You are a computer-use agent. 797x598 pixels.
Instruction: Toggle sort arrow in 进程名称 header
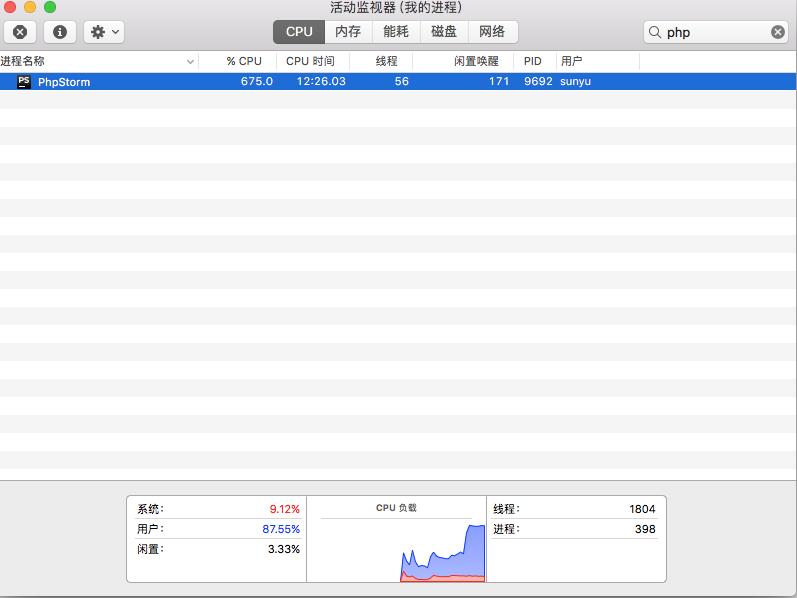[191, 61]
